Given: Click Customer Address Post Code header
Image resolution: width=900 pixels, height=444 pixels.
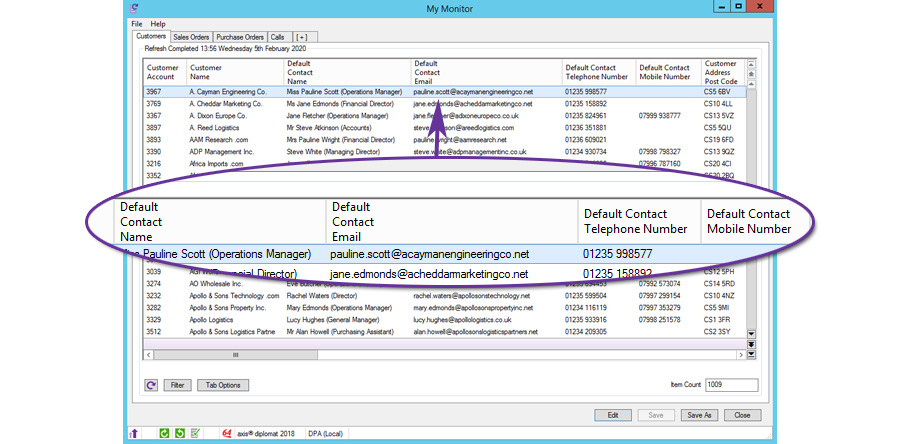Looking at the screenshot, I should coord(723,72).
